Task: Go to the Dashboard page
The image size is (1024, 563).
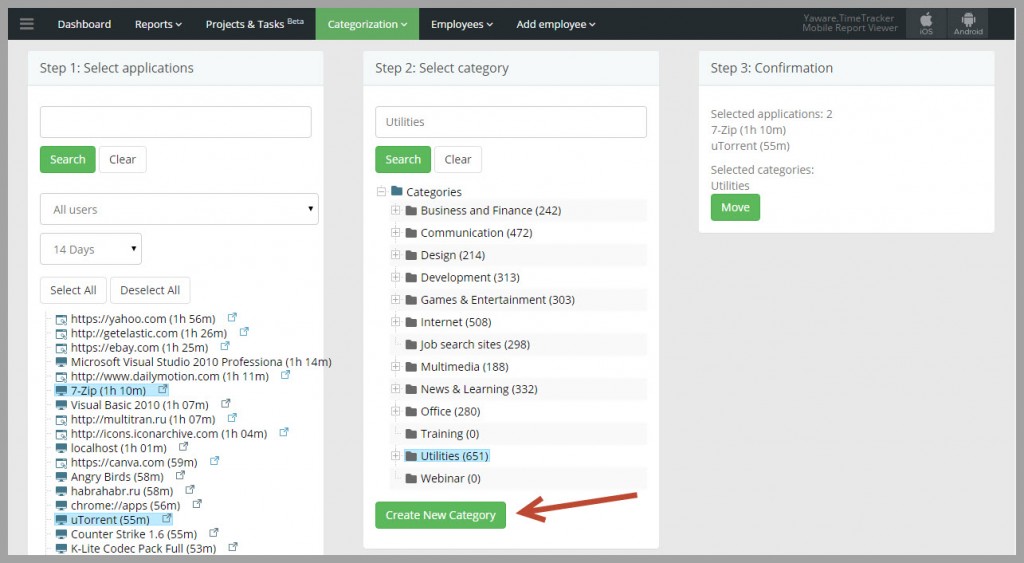Action: pyautogui.click(x=84, y=24)
